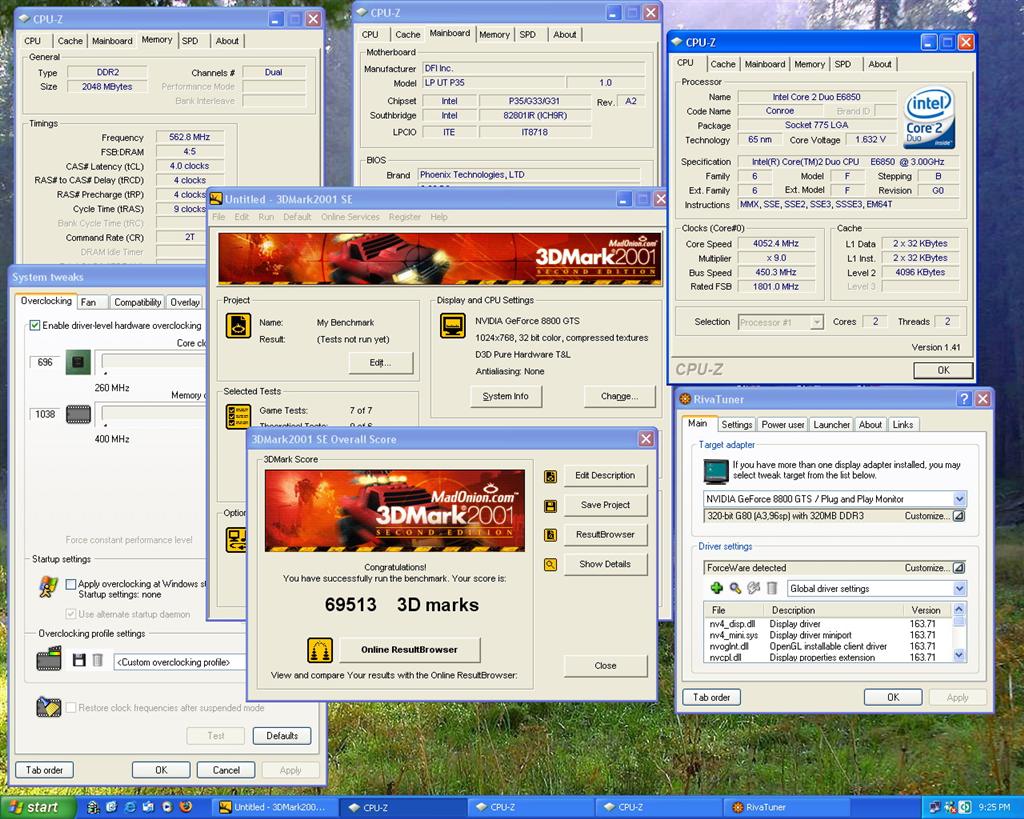Delete overclocking profile with the trash icon
Viewport: 1024px width, 819px height.
pos(97,660)
